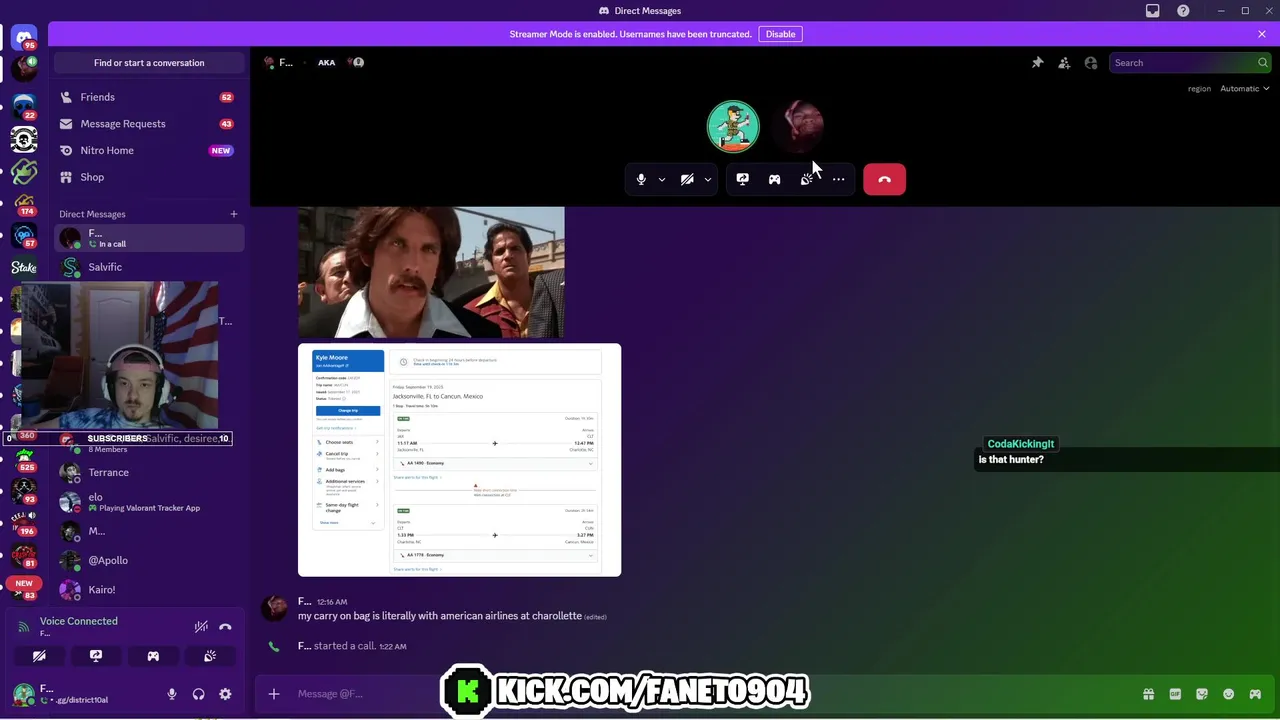The width and height of the screenshot is (1280, 720).
Task: Open the green interlocked-squares server icon
Action: click(x=24, y=172)
